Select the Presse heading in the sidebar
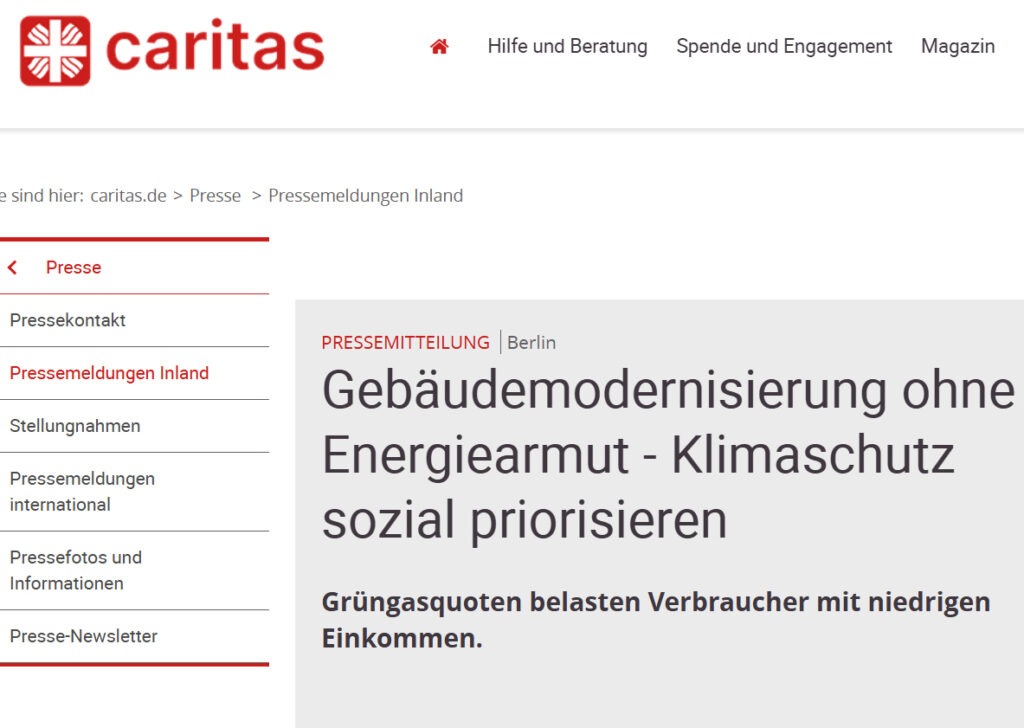The width and height of the screenshot is (1024, 728). [73, 267]
